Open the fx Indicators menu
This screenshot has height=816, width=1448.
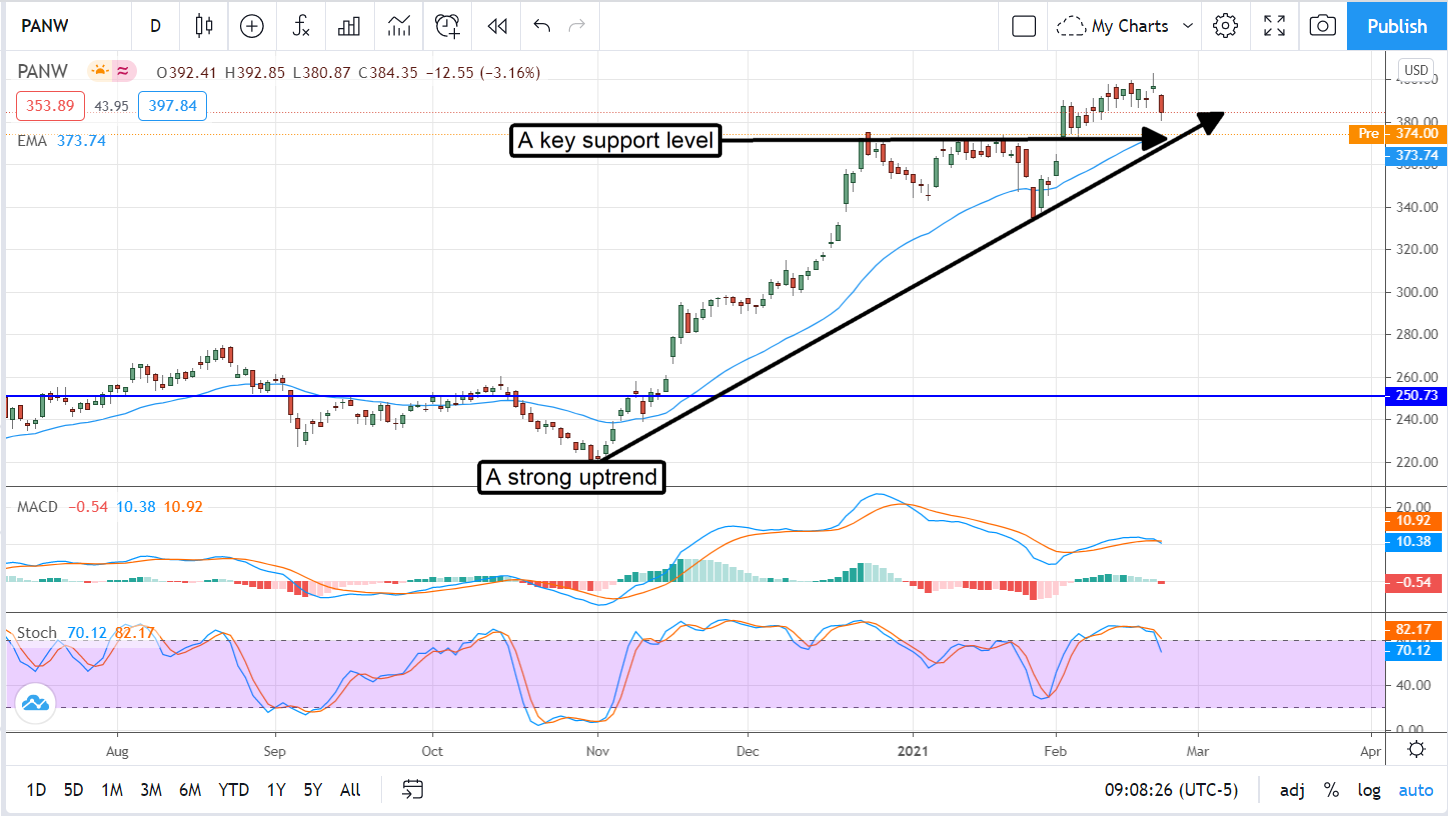pos(301,26)
